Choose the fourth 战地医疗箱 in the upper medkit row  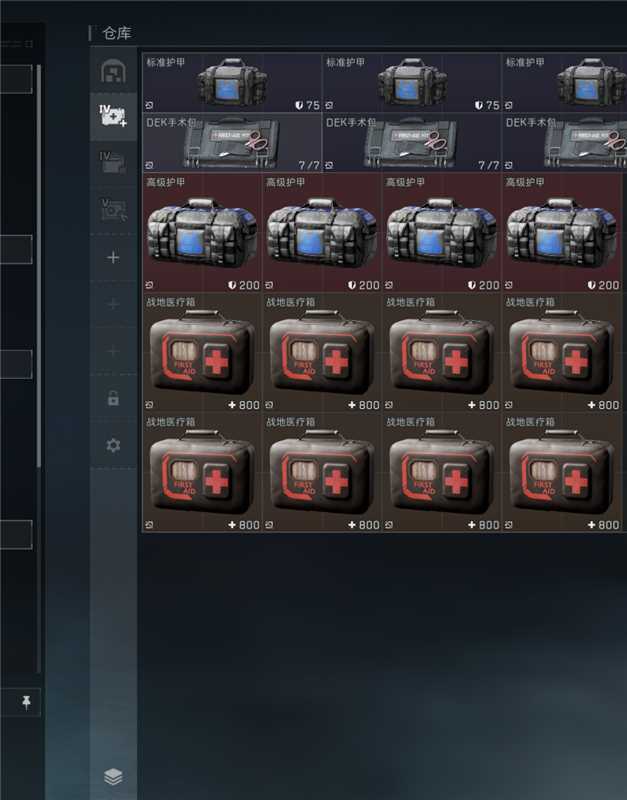coord(562,353)
